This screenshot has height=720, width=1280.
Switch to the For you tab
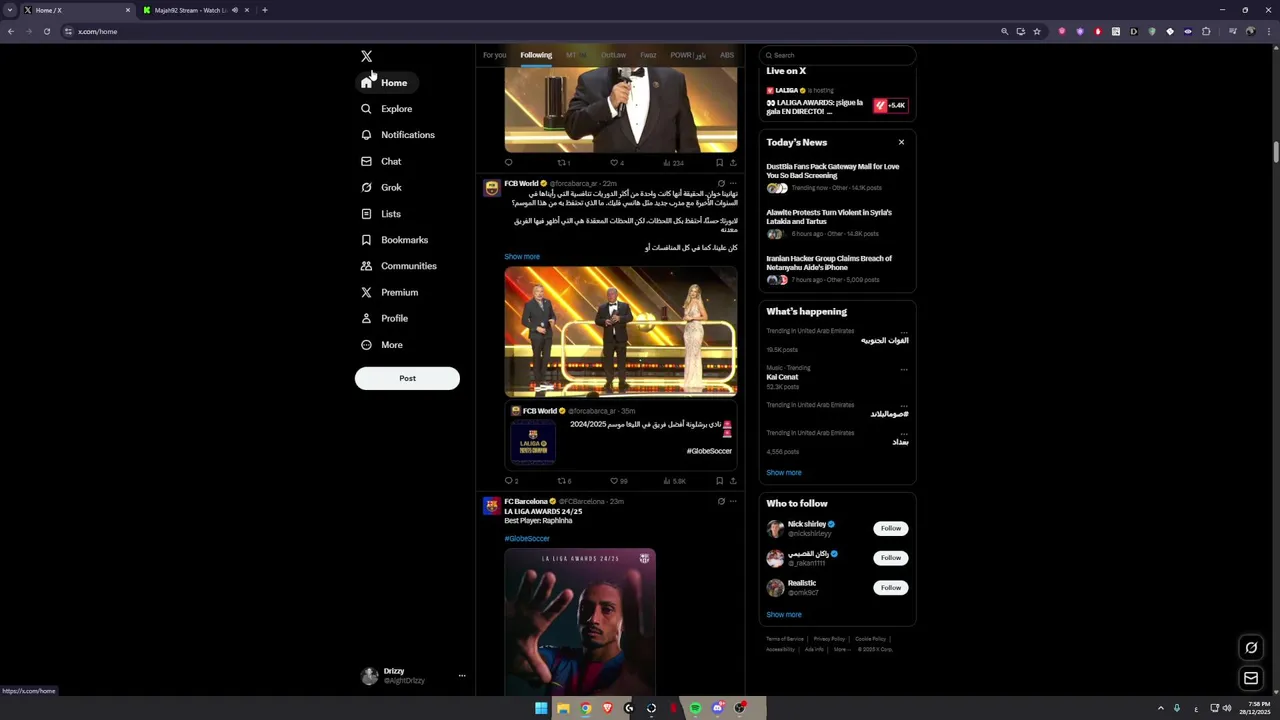tap(494, 55)
